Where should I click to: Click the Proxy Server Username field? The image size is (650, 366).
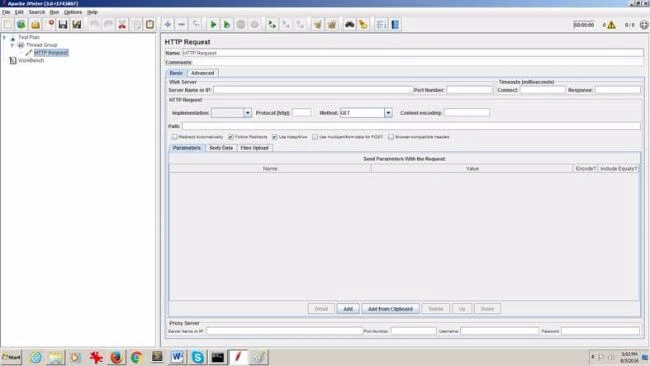click(499, 331)
